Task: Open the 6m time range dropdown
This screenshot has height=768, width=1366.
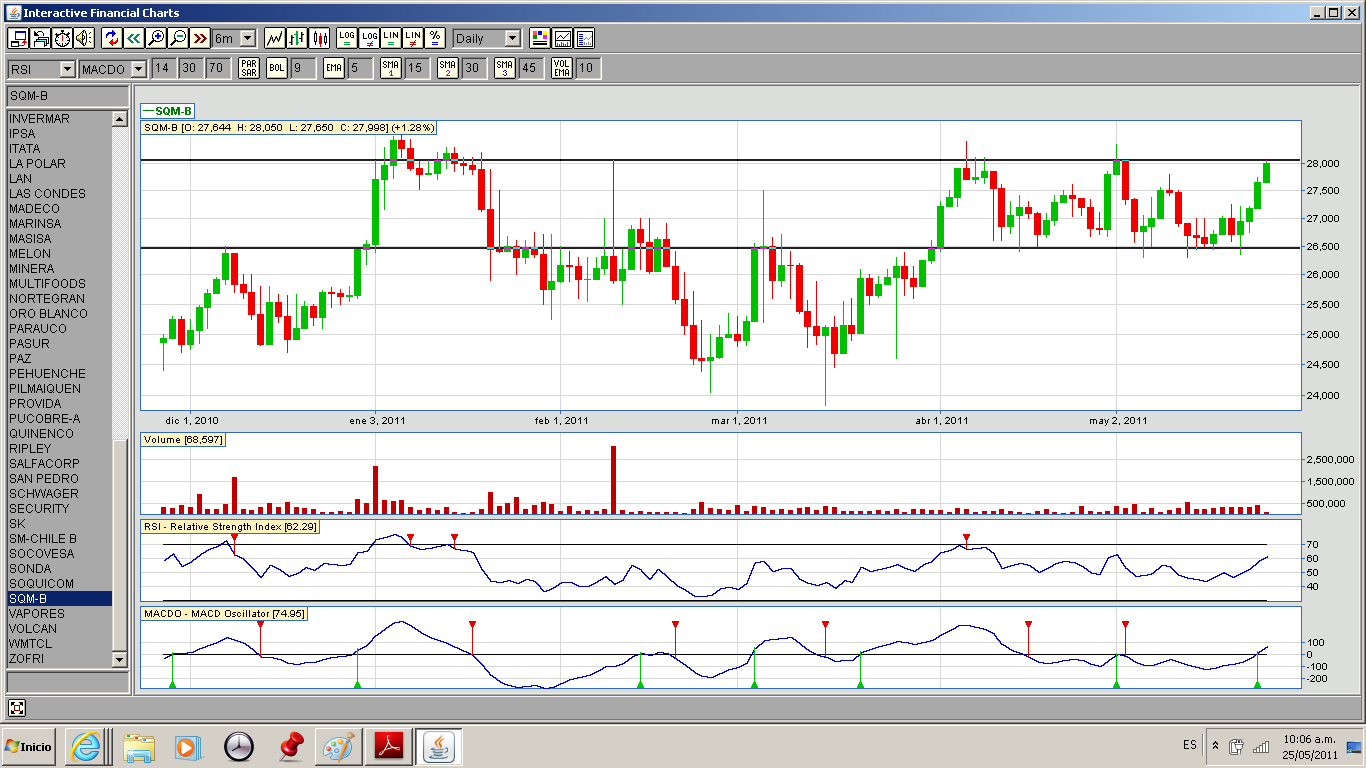Action: (x=247, y=38)
